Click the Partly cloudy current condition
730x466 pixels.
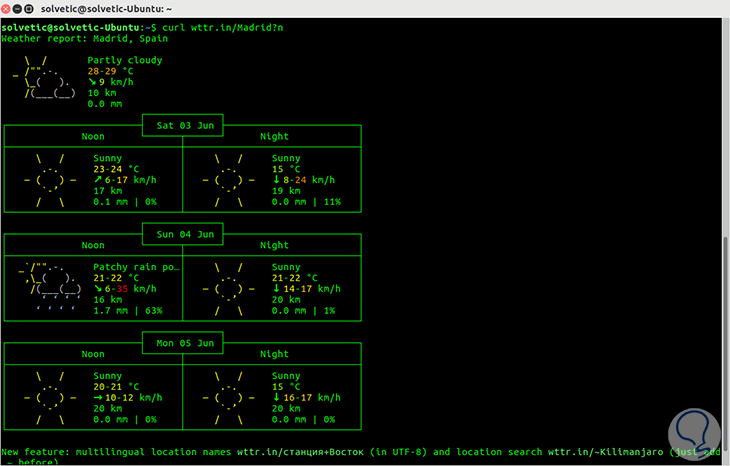[x=125, y=60]
